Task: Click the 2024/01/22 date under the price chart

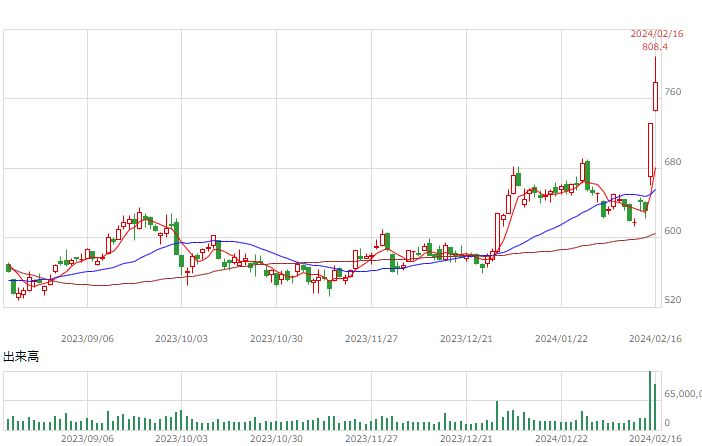Action: [561, 339]
